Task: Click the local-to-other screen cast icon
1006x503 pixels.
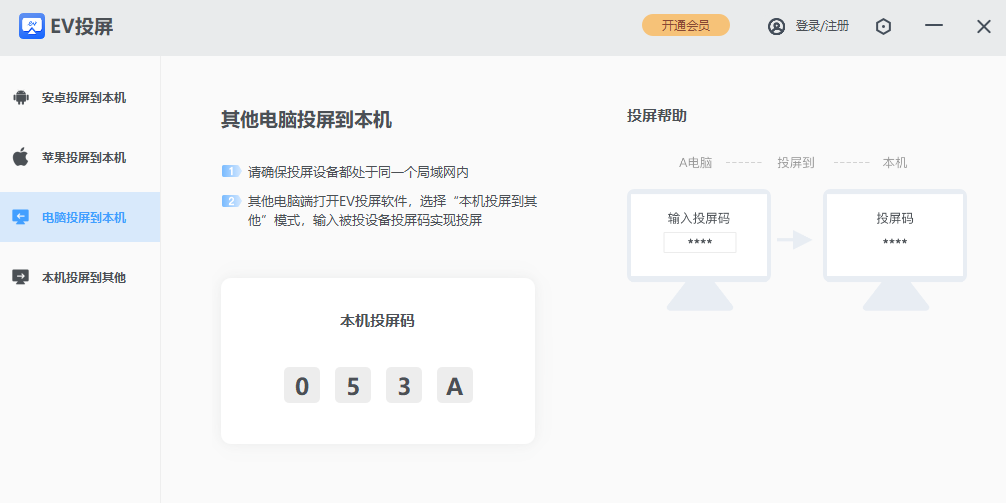Action: 20,277
